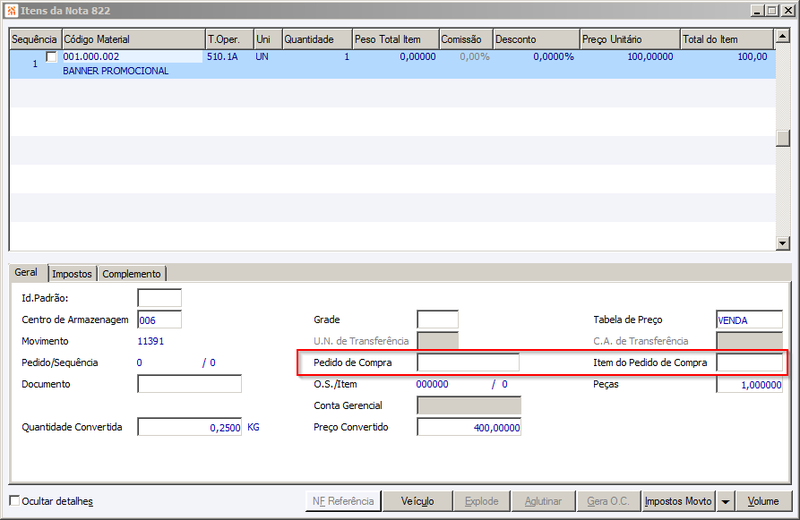Click the Volume button
800x520 pixels.
[x=763, y=501]
